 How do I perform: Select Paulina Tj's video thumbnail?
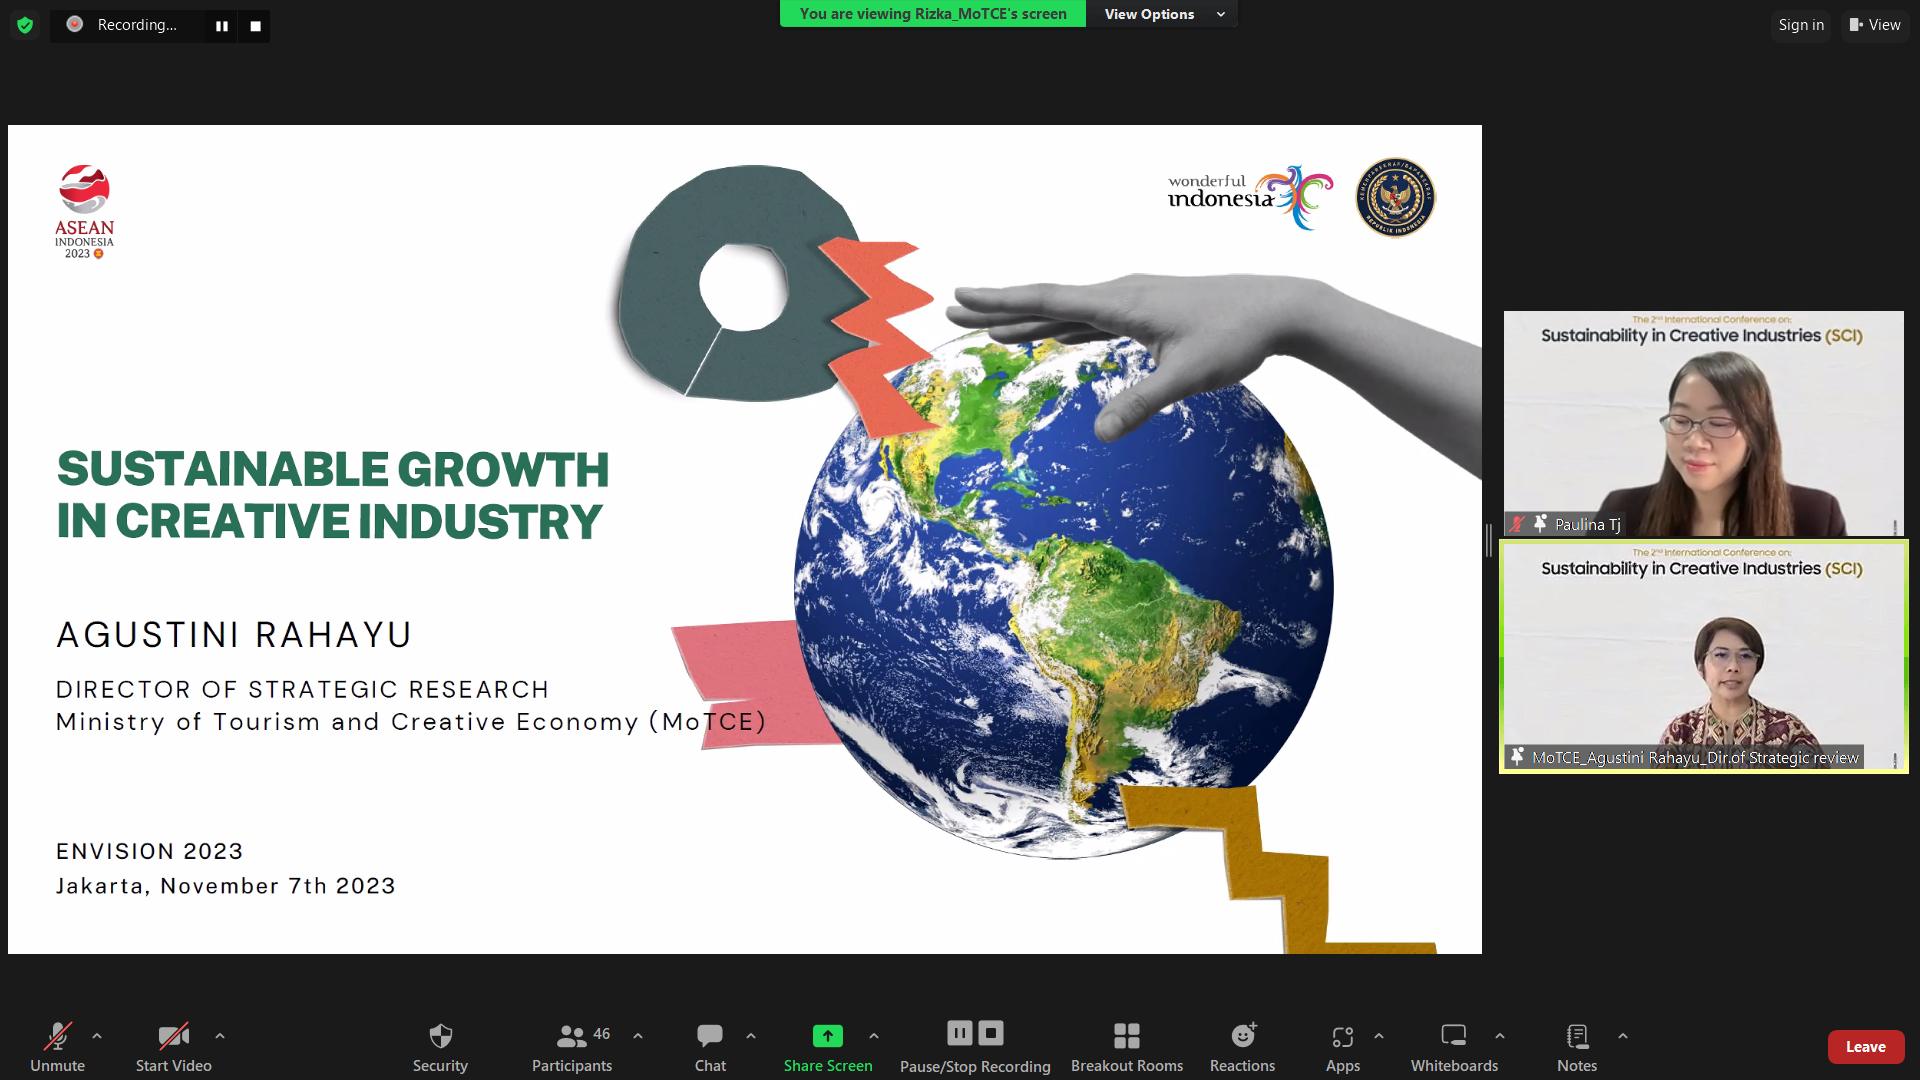[1703, 423]
